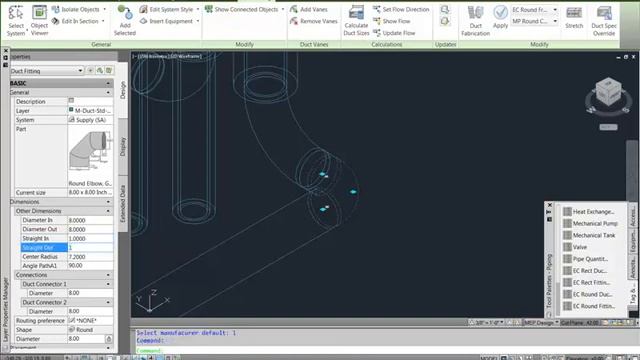Click the Straight Out value field
Screen dimensions: 640x360
click(x=90, y=247)
